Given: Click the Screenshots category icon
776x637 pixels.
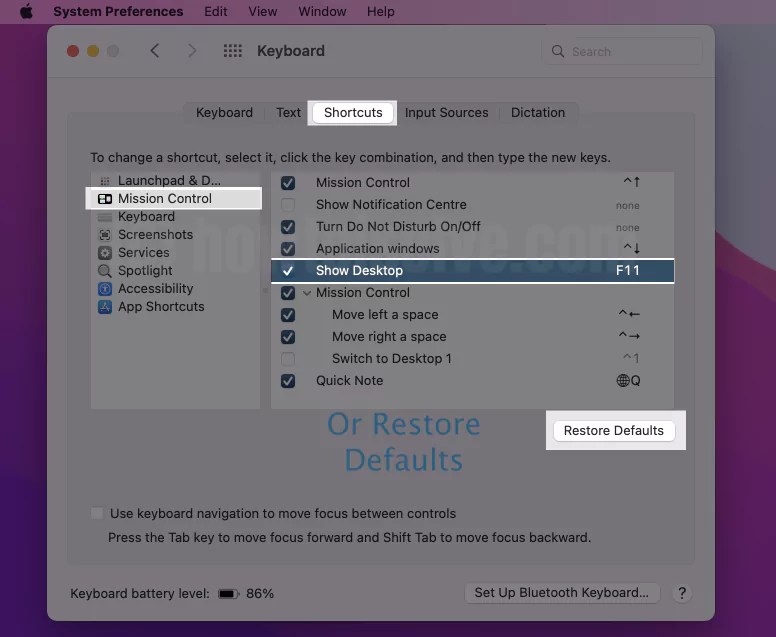Looking at the screenshot, I should [x=105, y=235].
